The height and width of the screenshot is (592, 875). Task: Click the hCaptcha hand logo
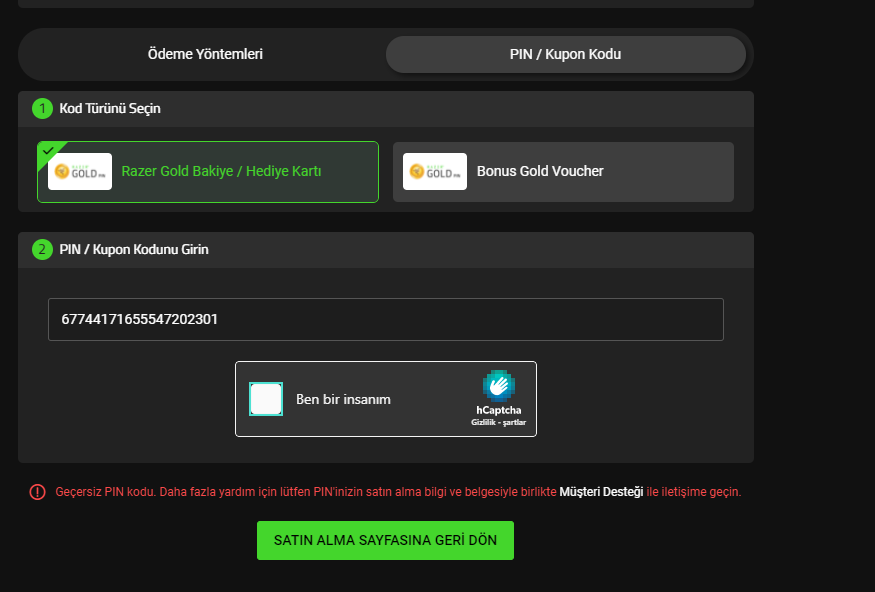pos(498,386)
